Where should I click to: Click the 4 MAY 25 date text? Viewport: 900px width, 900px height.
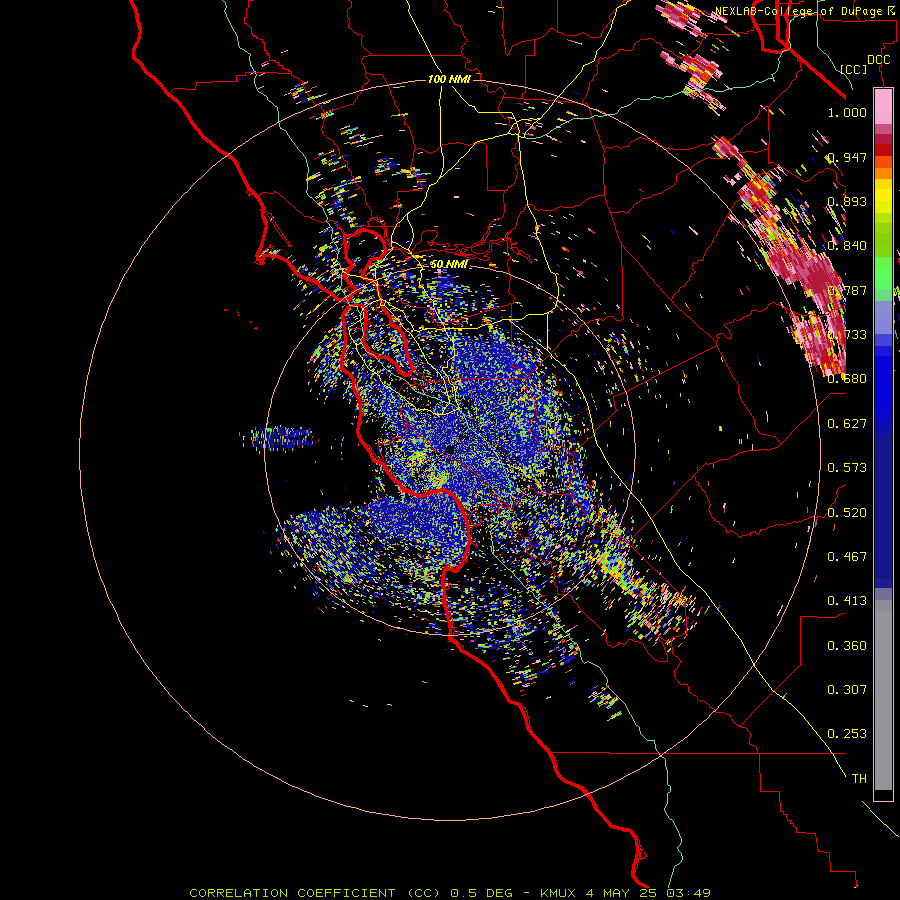click(621, 893)
